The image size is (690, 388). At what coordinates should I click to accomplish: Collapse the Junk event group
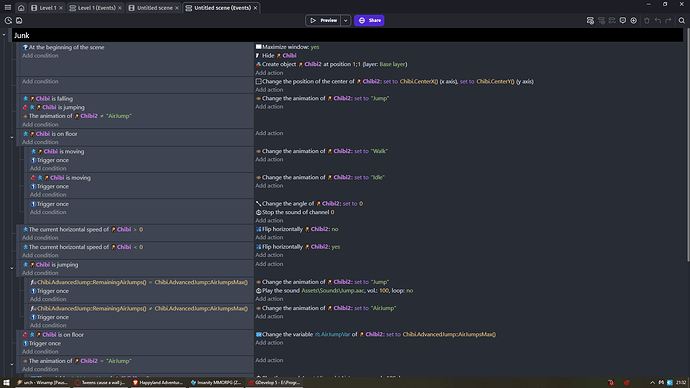click(x=4, y=35)
